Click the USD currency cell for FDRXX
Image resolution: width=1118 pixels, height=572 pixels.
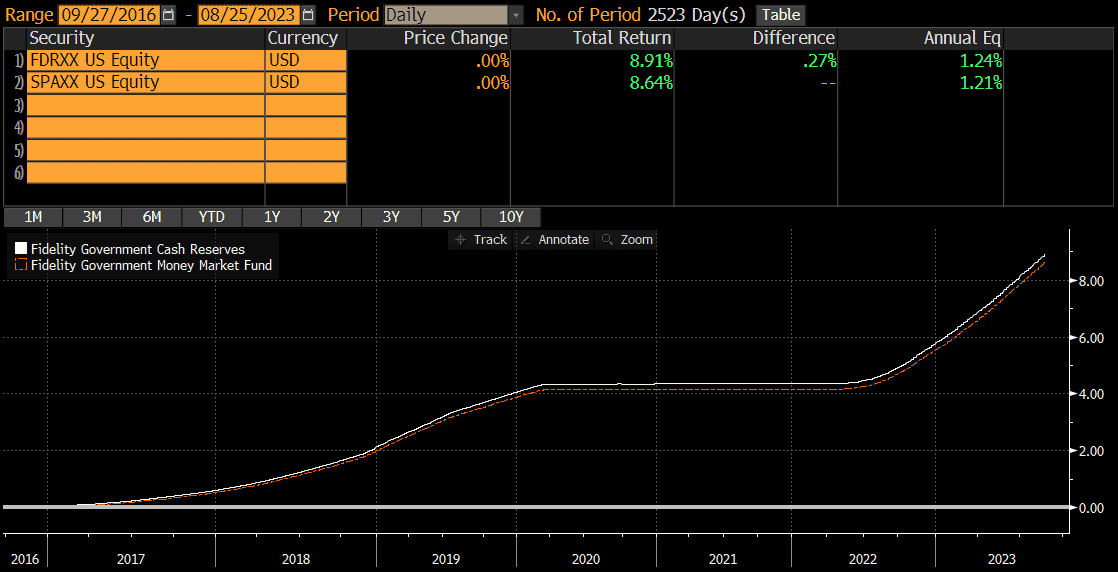(x=305, y=60)
